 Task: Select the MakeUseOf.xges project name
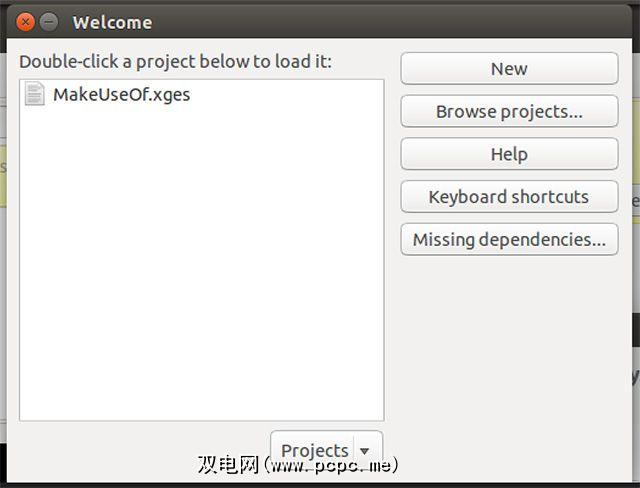(121, 95)
